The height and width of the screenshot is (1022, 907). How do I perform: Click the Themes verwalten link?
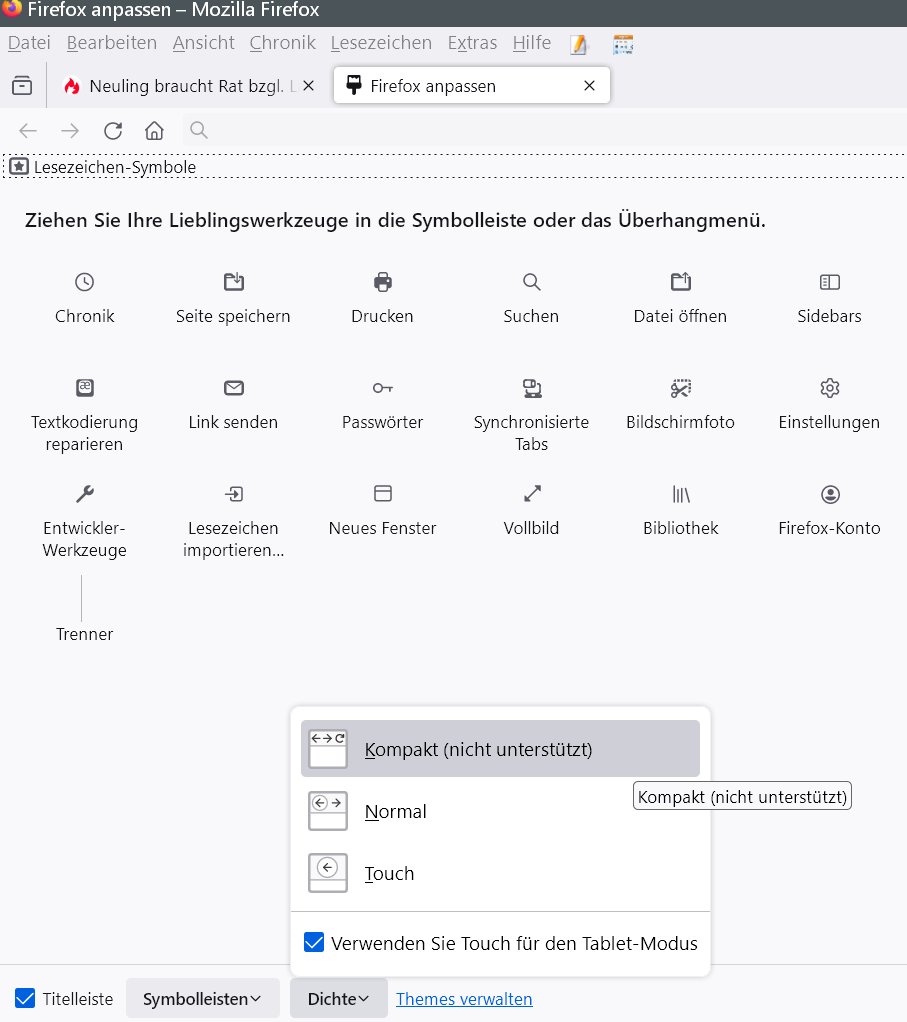point(464,998)
